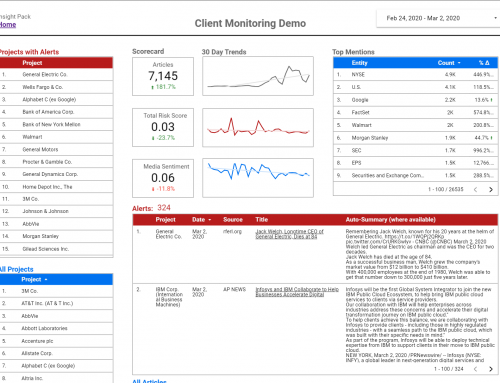Click the Title column header in Alerts
500x383 pixels.
tap(262, 219)
